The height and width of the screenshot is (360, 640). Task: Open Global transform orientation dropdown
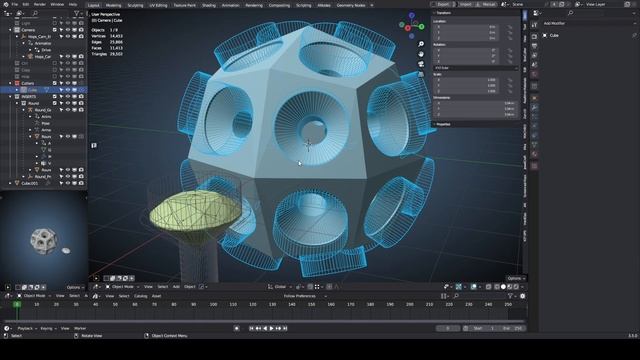coord(280,287)
